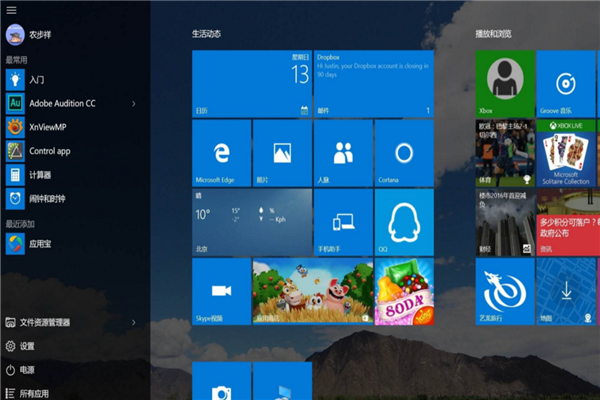Image resolution: width=600 pixels, height=400 pixels.
Task: Open the Dropbox mail tile
Action: click(x=373, y=83)
